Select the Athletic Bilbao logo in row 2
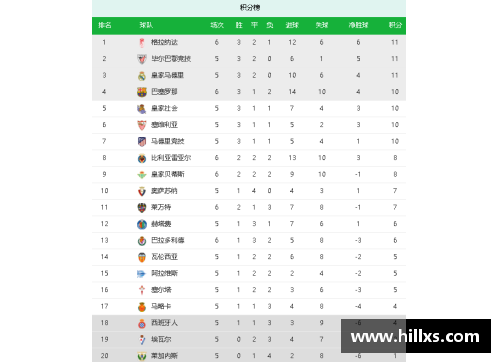 pyautogui.click(x=142, y=59)
